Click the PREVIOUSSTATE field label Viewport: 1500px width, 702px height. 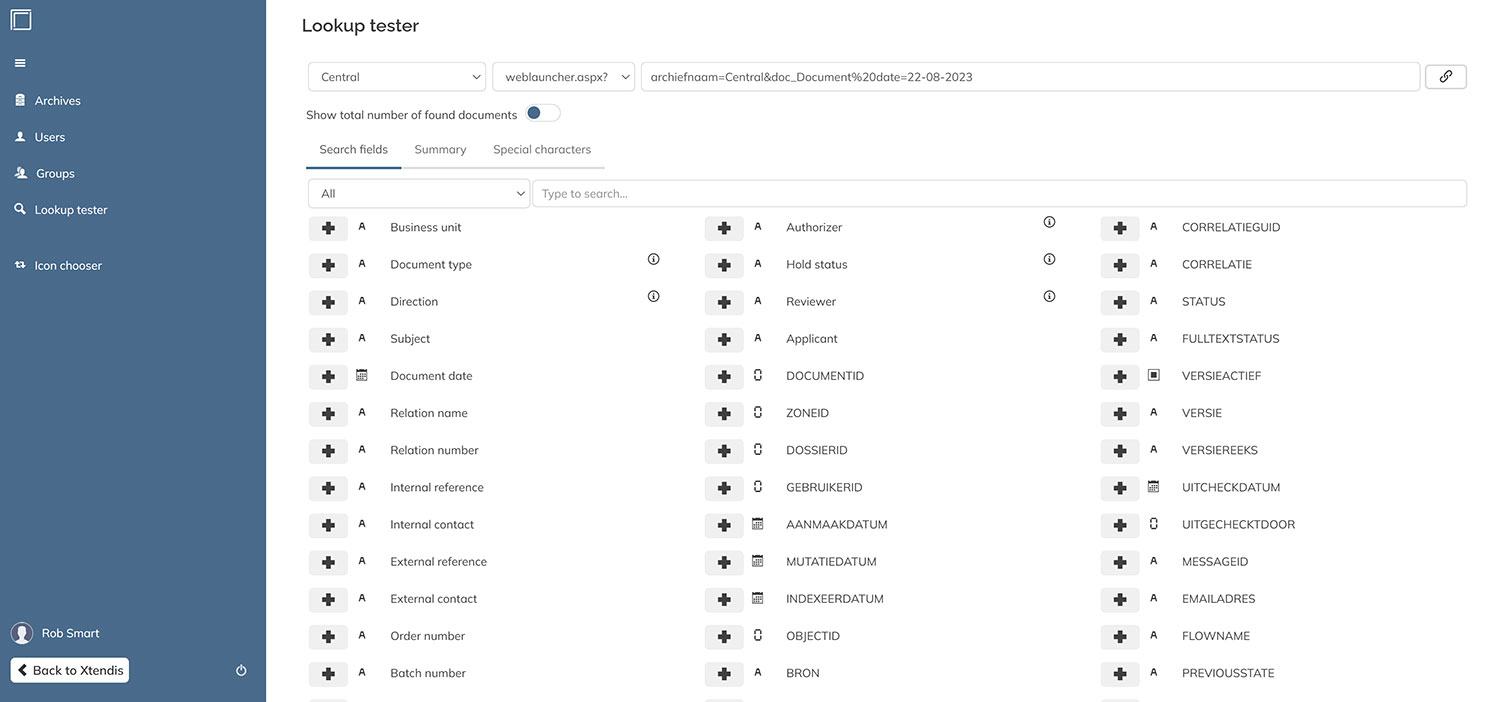click(1228, 673)
